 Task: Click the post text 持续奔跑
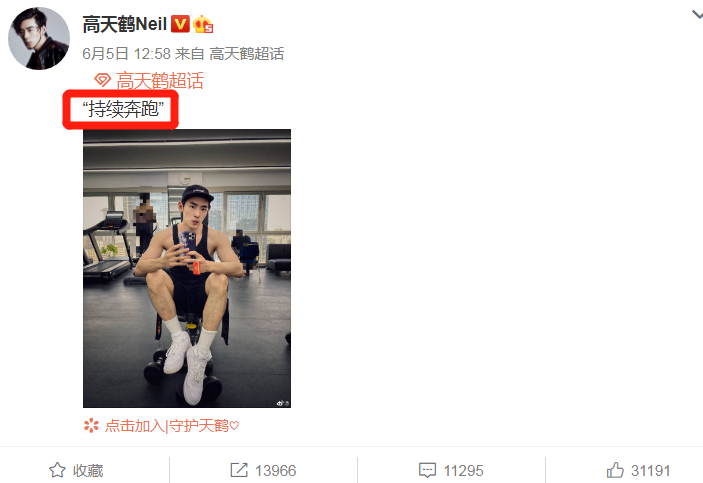(x=123, y=109)
